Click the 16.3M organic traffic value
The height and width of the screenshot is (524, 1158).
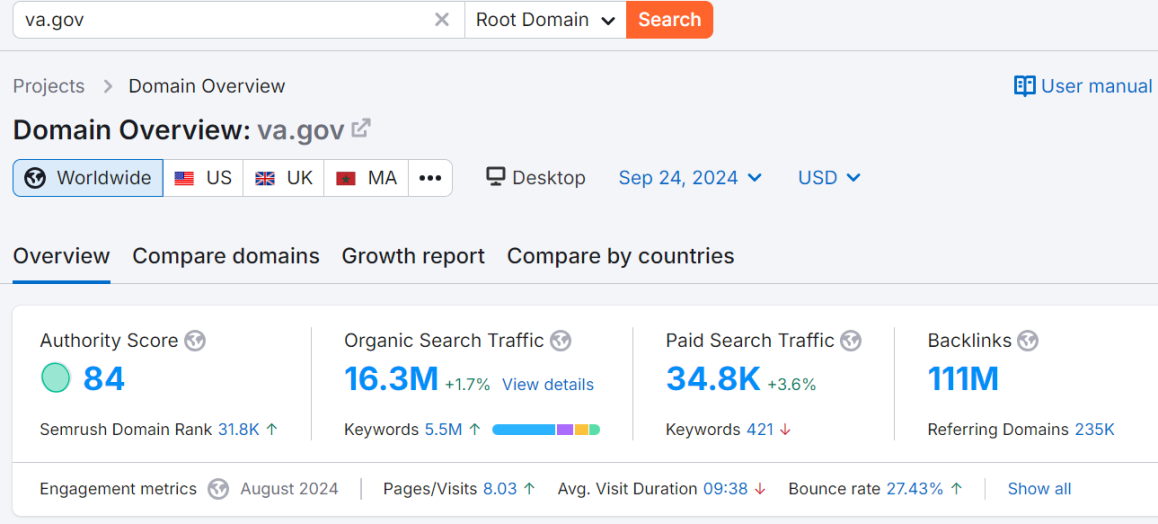391,379
